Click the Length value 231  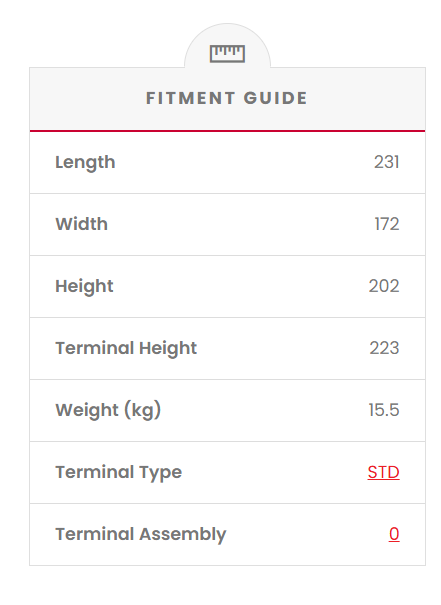tap(387, 162)
